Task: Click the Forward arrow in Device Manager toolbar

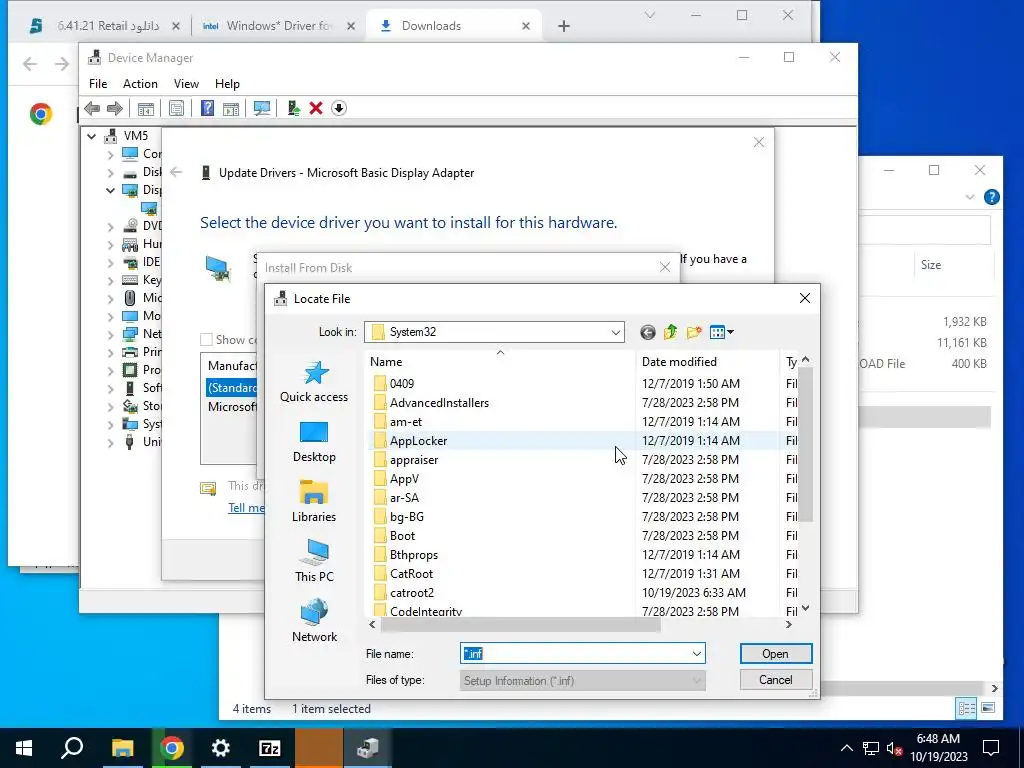Action: pos(114,108)
